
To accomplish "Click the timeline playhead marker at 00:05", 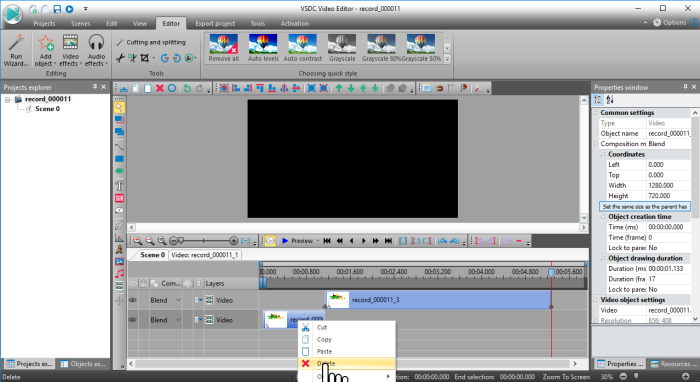I will [551, 272].
